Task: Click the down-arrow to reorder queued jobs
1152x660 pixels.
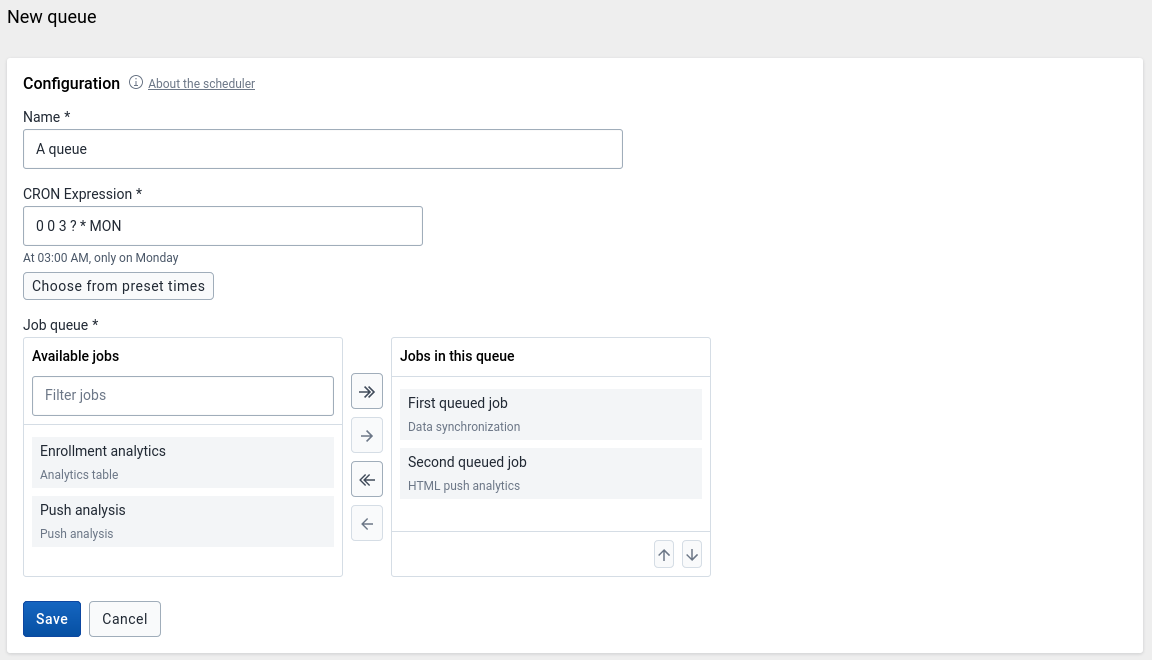Action: [691, 553]
